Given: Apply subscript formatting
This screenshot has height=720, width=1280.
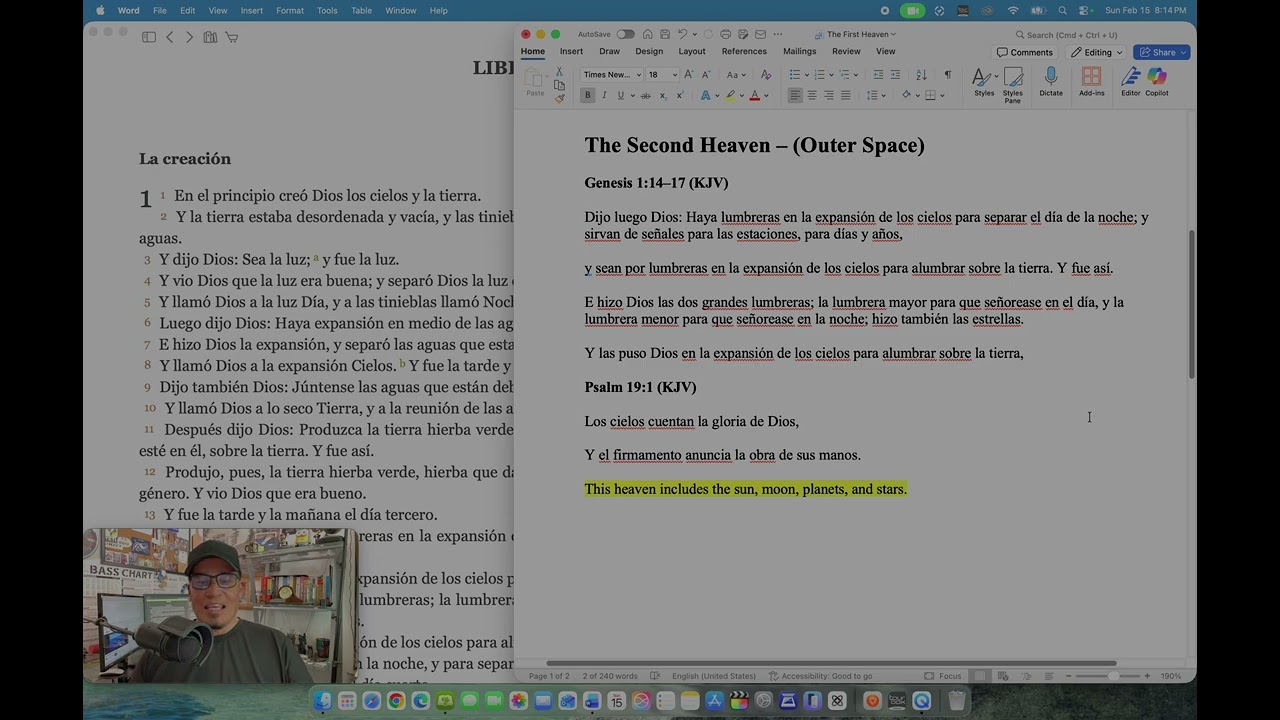Looking at the screenshot, I should [662, 95].
